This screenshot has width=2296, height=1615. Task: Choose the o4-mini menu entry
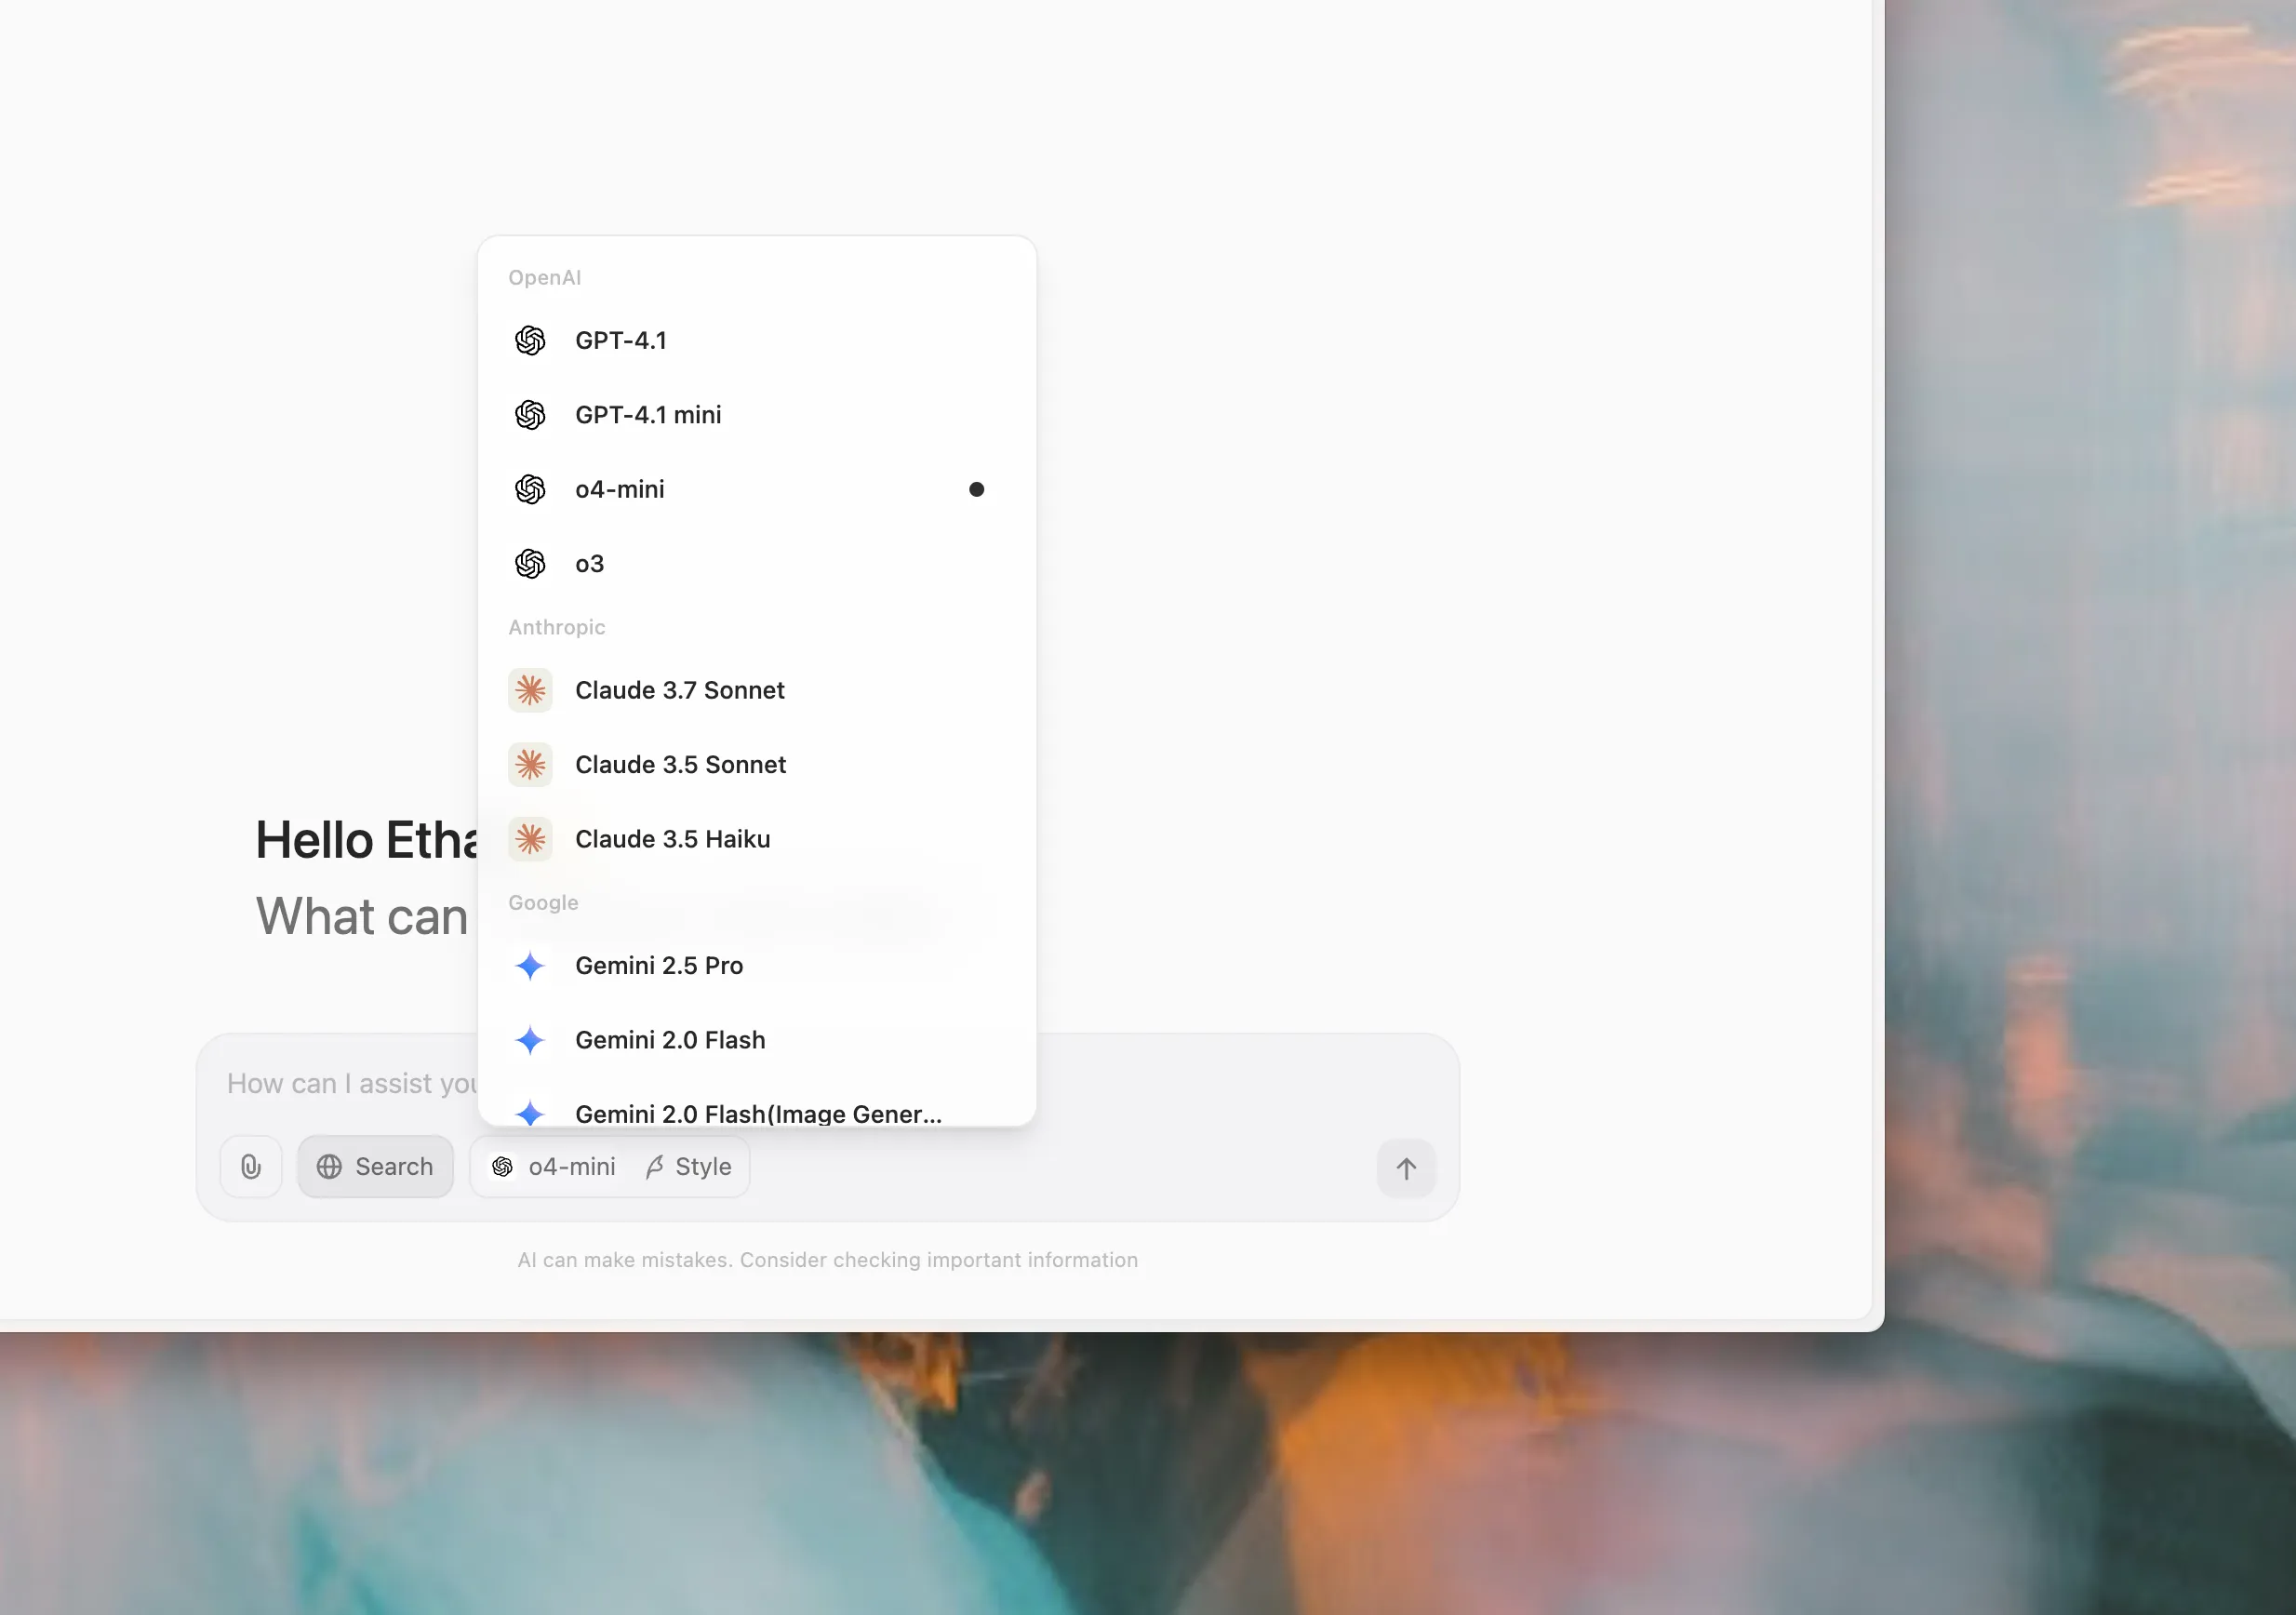[x=619, y=489]
